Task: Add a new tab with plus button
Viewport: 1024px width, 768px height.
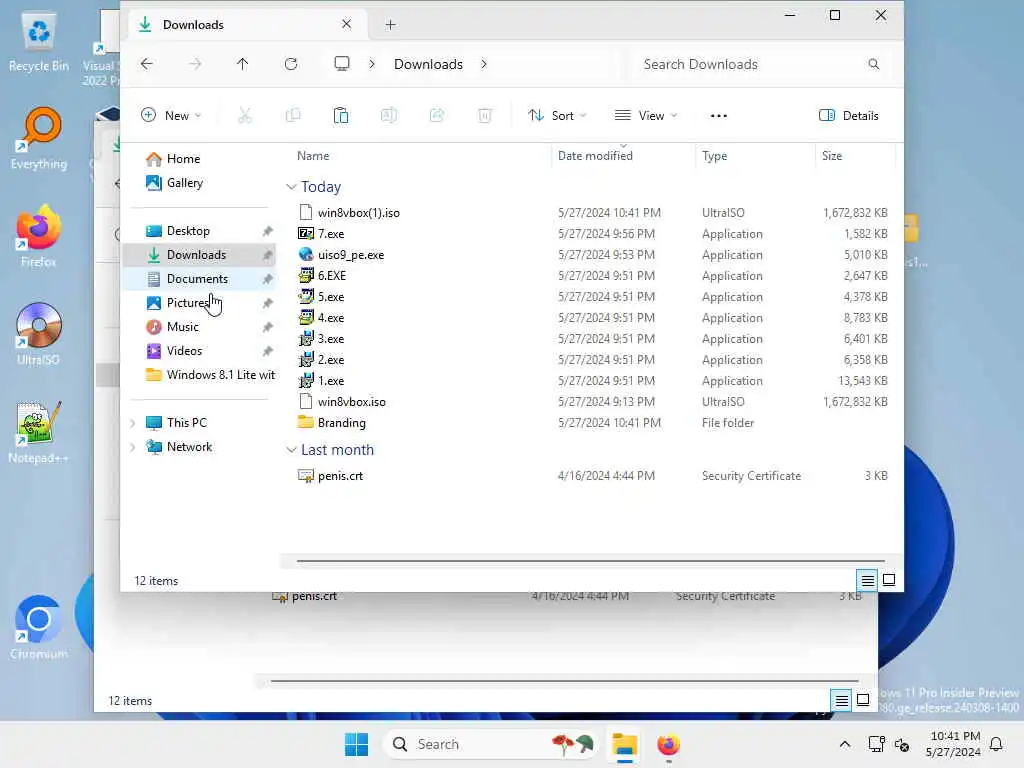Action: pyautogui.click(x=391, y=25)
